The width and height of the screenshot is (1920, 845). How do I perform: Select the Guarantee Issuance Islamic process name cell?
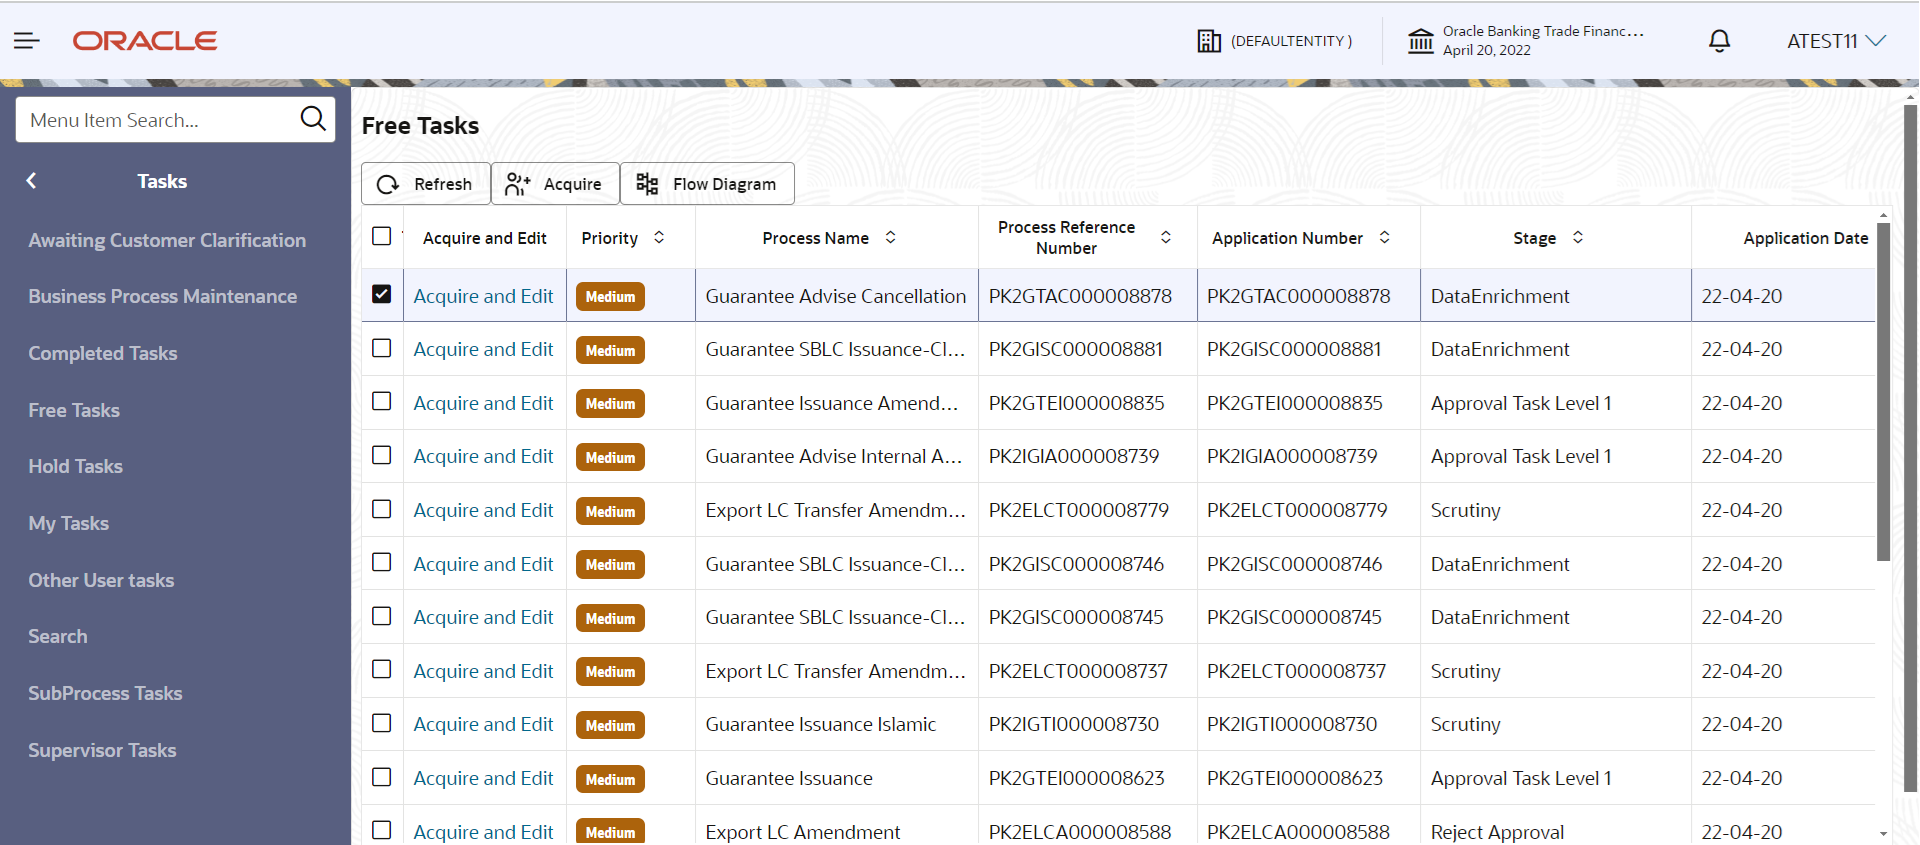coord(836,724)
